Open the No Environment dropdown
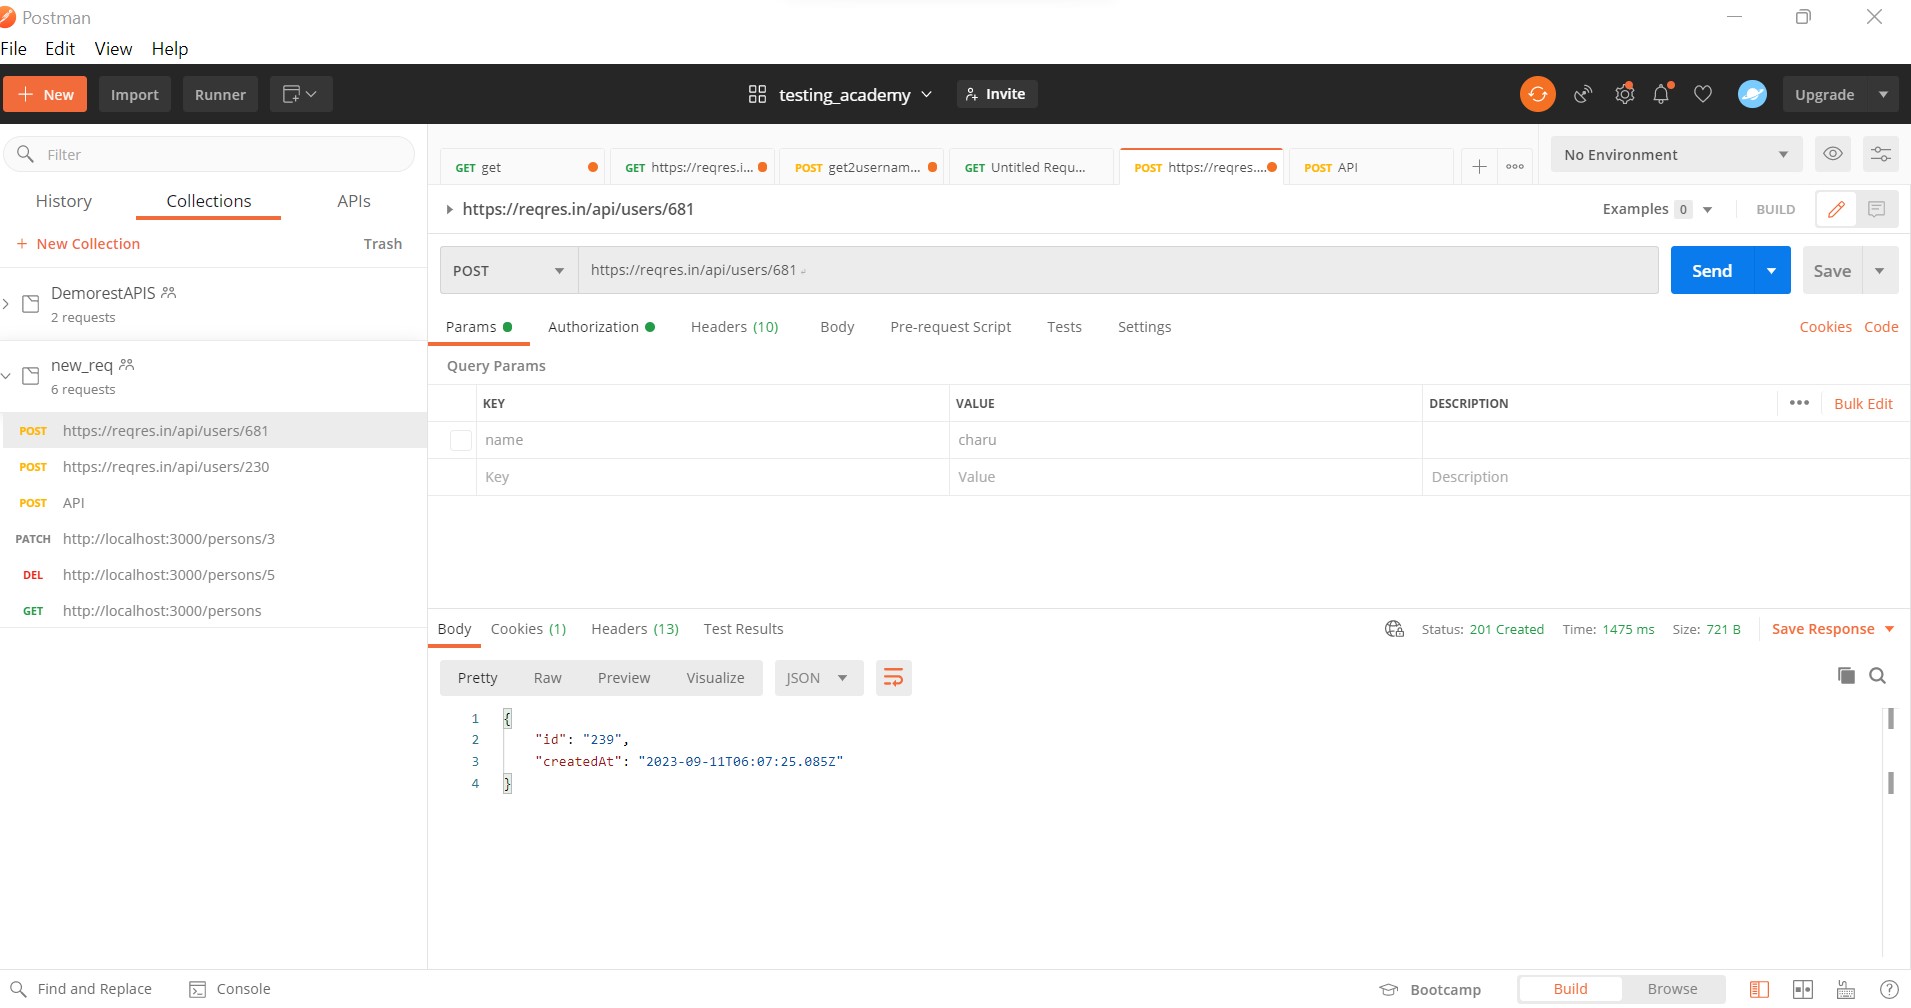This screenshot has height=1008, width=1911. 1676,154
